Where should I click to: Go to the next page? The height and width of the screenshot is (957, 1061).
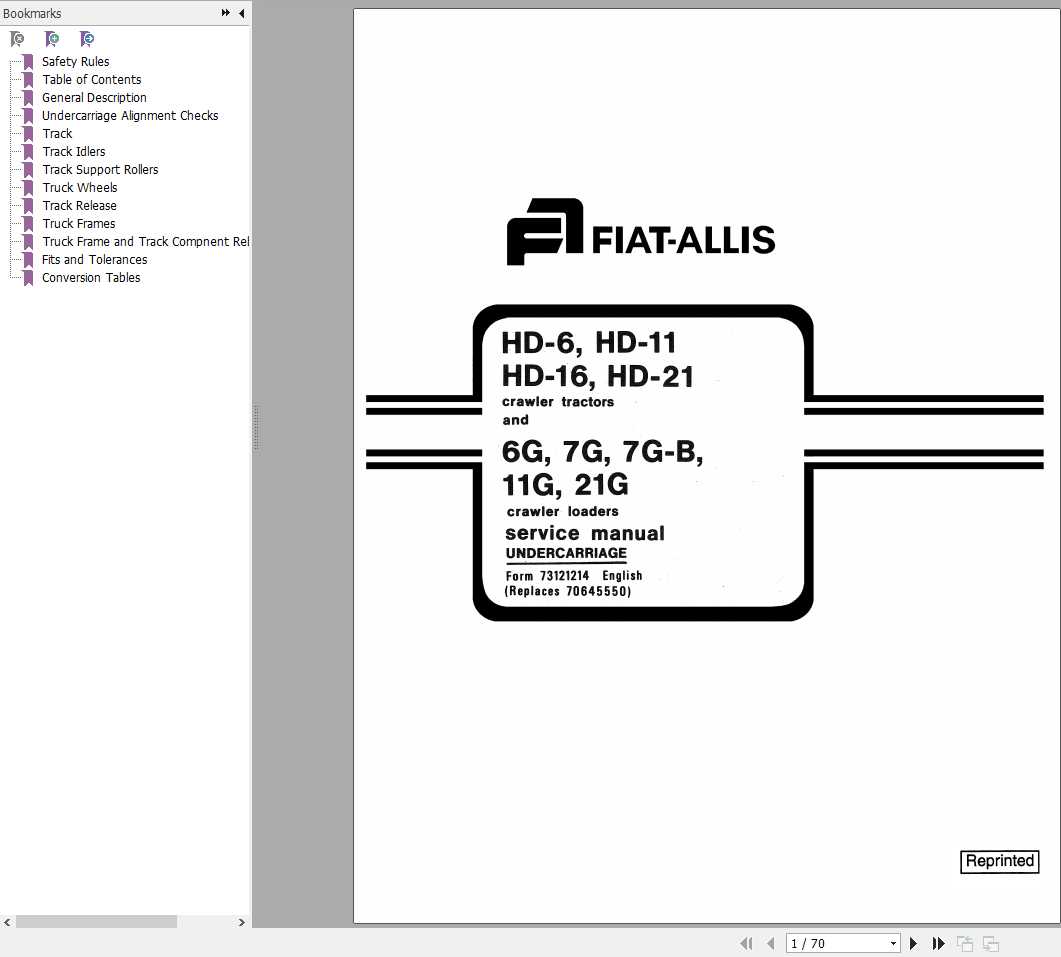point(913,943)
